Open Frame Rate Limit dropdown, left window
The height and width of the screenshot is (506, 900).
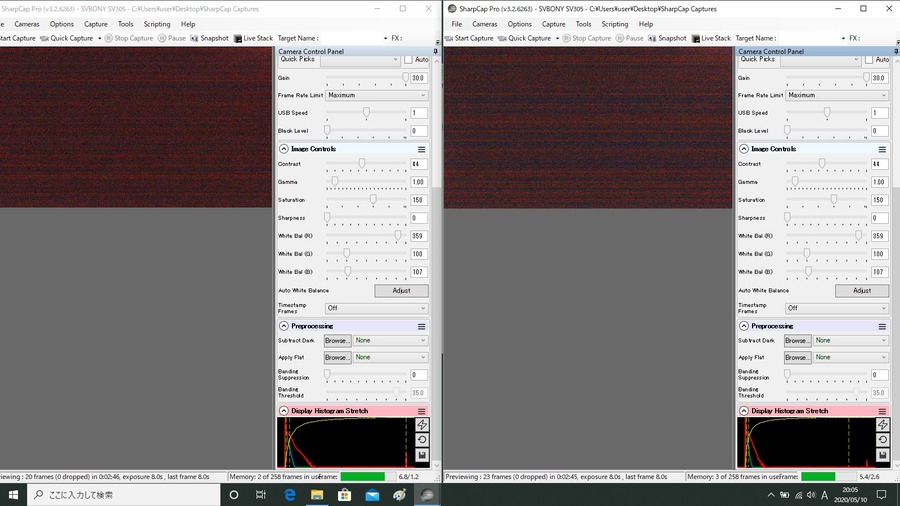[x=377, y=95]
